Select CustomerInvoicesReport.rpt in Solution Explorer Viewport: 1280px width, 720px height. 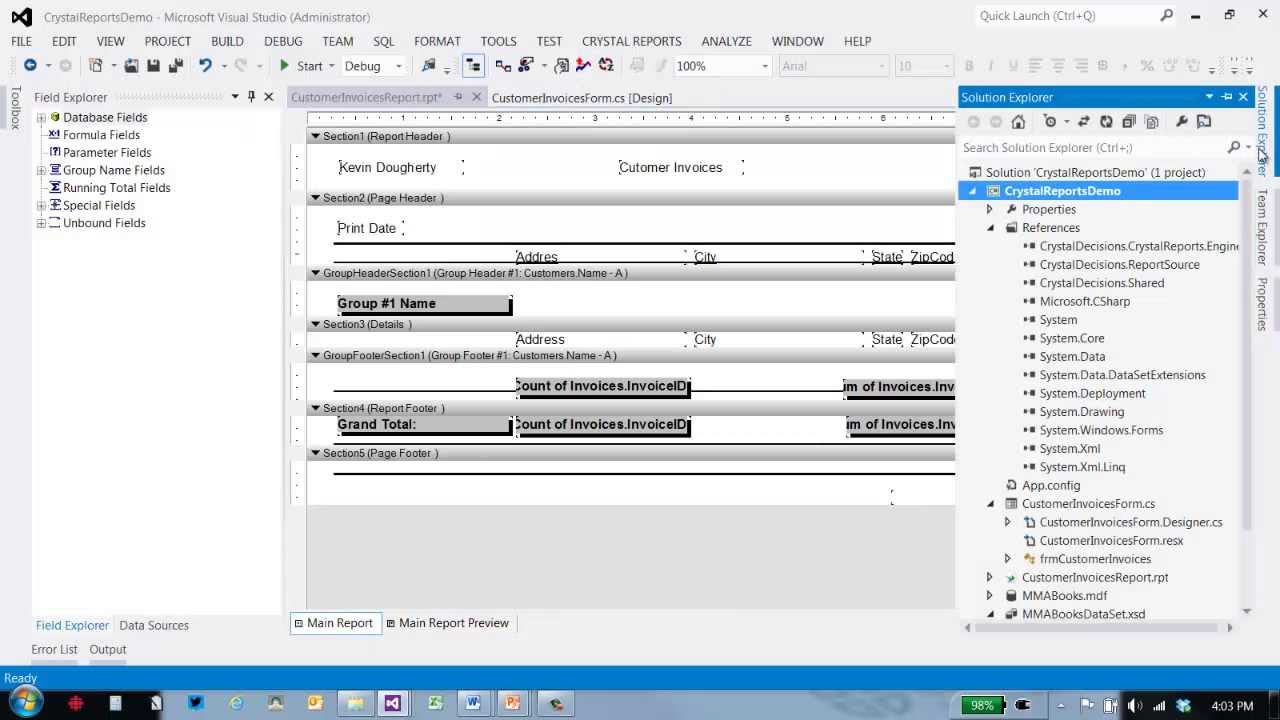(1094, 578)
